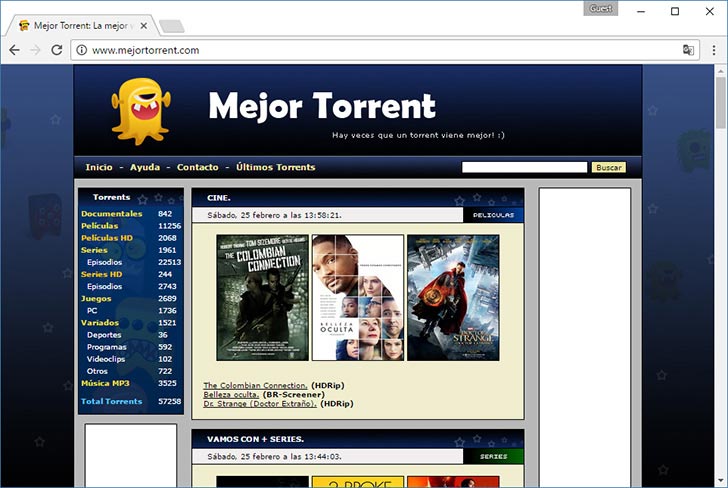Click Total Torrents label
This screenshot has width=728, height=488.
tap(111, 401)
